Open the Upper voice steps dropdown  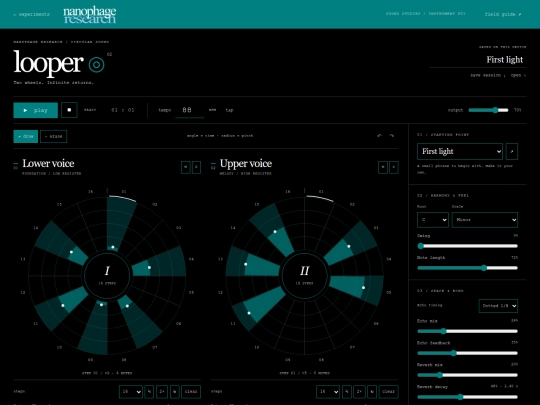(x=328, y=392)
